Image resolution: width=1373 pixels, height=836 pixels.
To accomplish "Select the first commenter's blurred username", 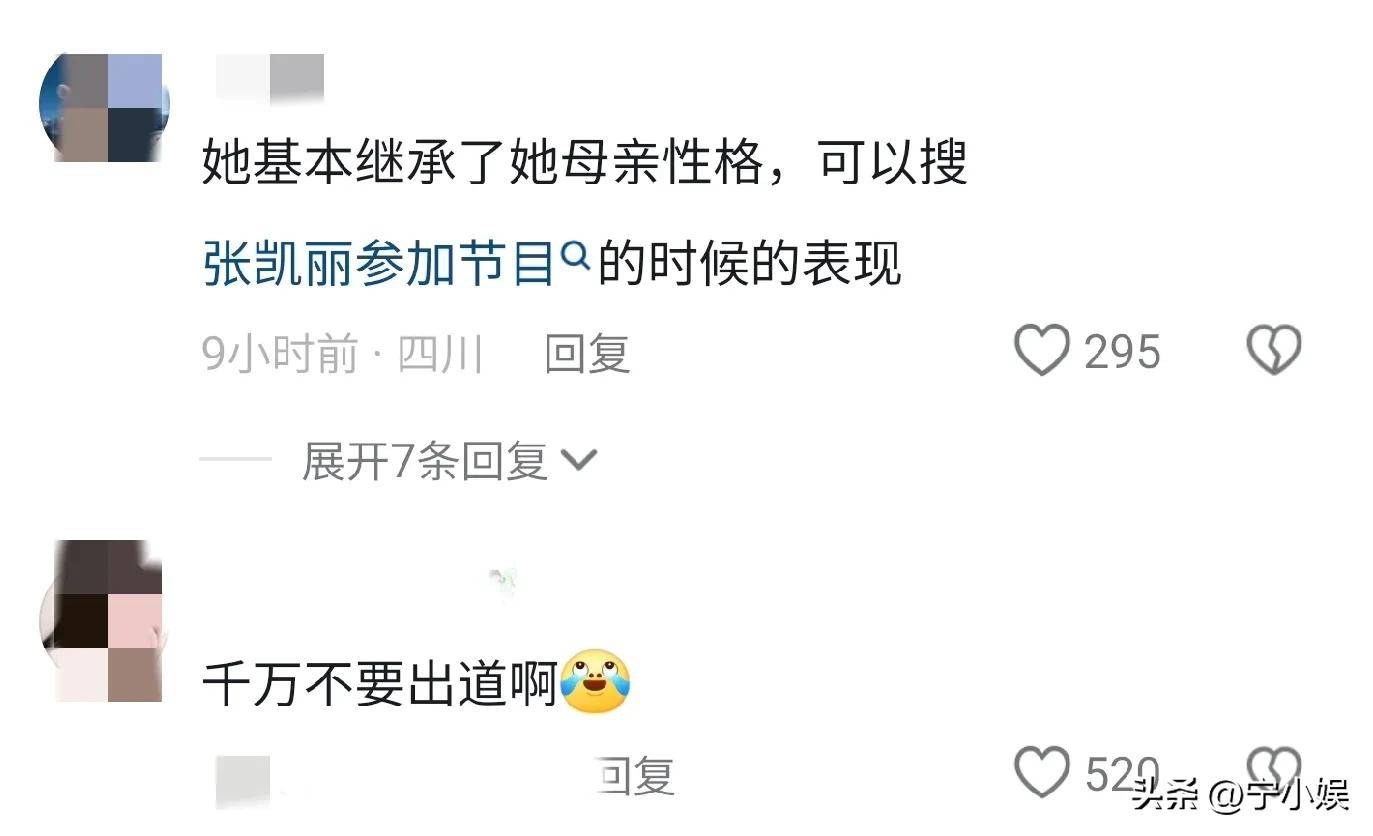I will pos(270,77).
